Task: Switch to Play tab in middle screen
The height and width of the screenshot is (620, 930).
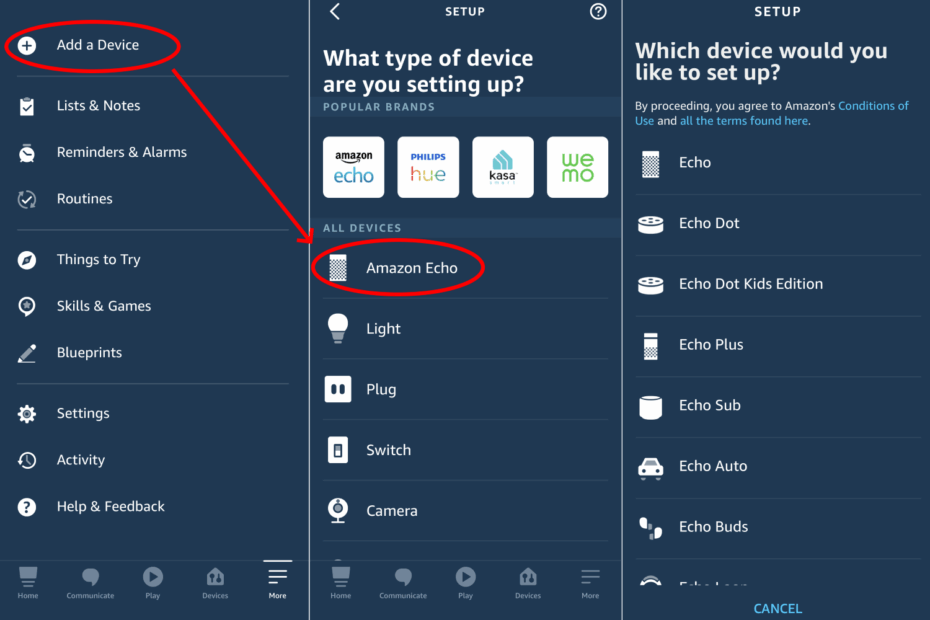Action: pos(466,583)
